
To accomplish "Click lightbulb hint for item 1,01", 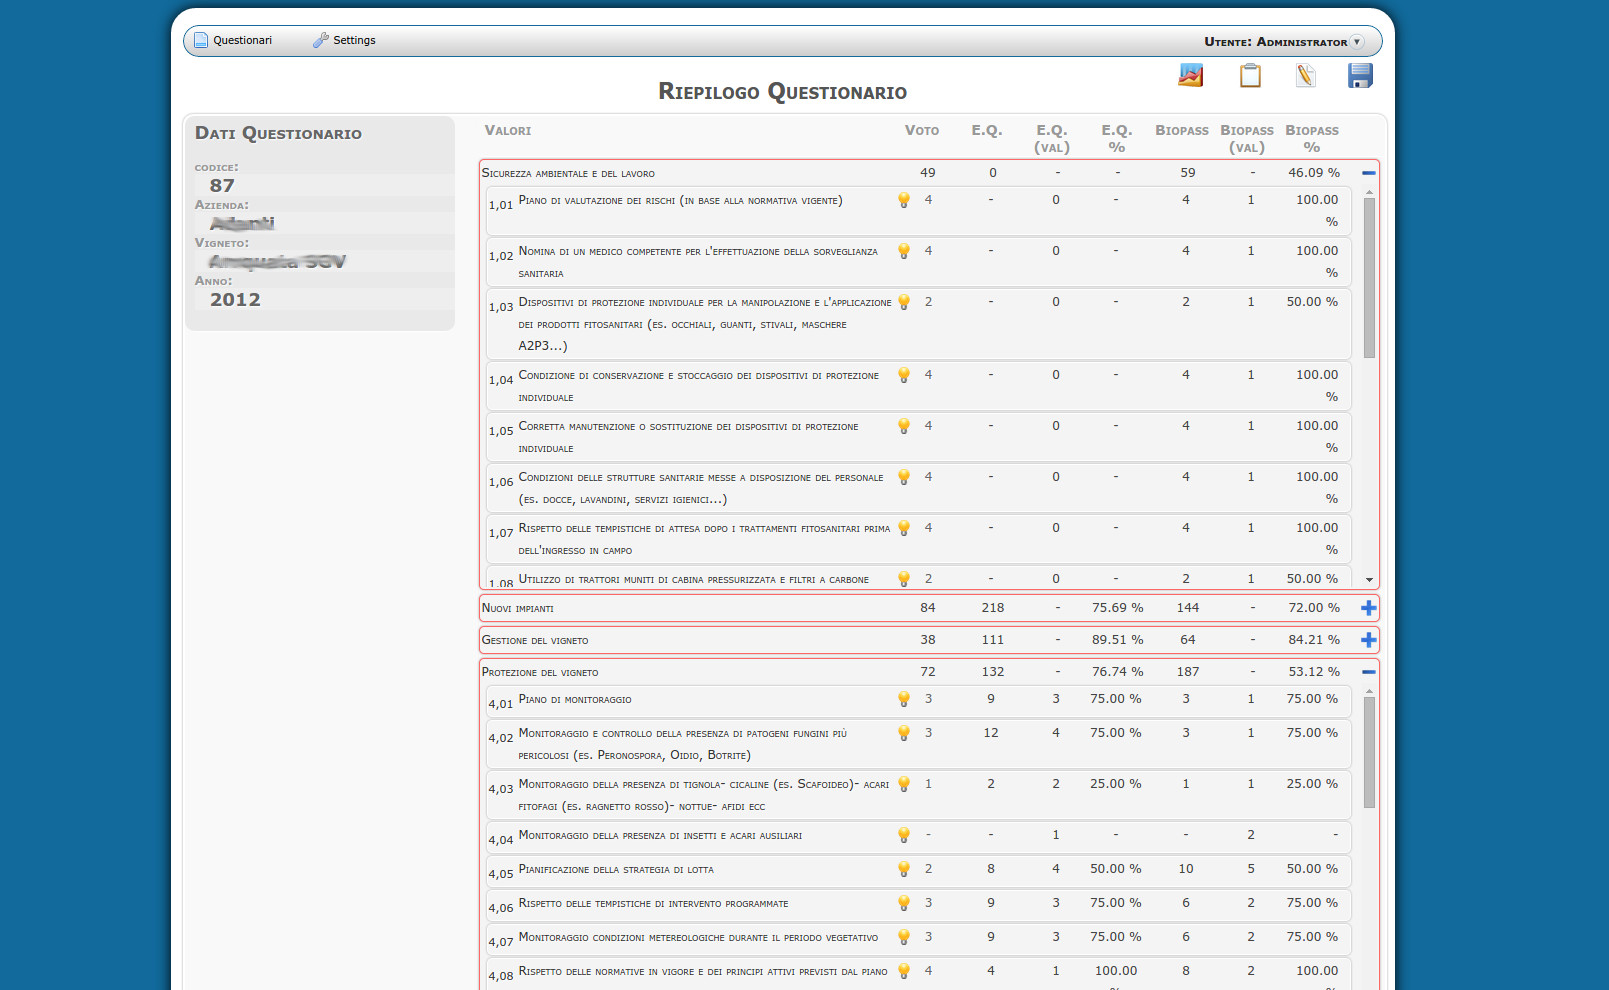I will 904,200.
